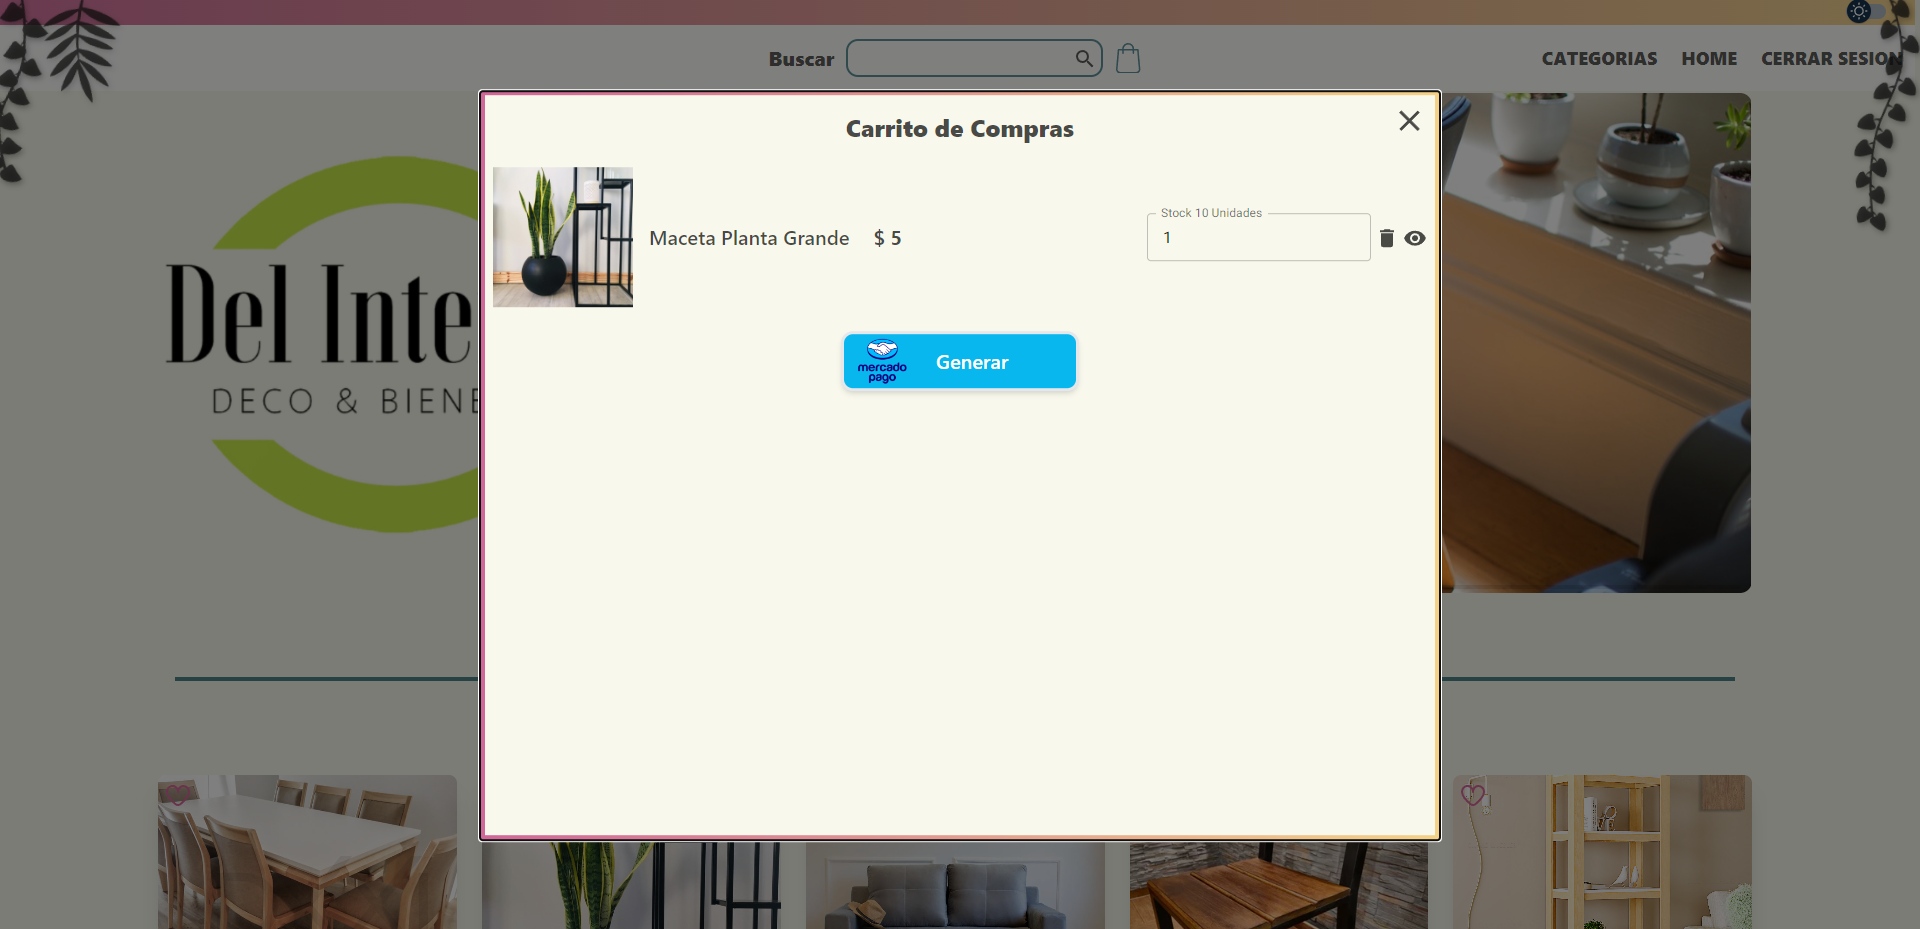Open the shopping bag icon in the header
The width and height of the screenshot is (1920, 929).
pos(1128,58)
